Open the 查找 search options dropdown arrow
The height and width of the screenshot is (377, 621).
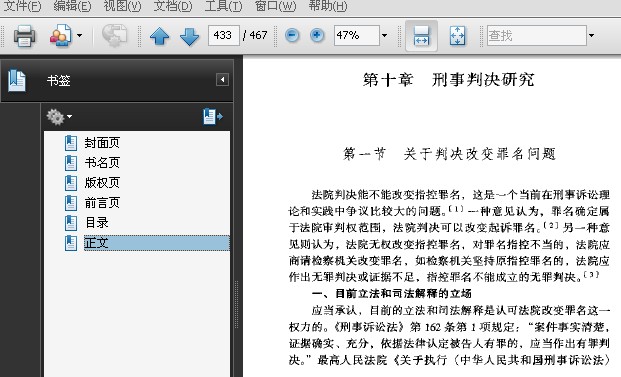591,36
